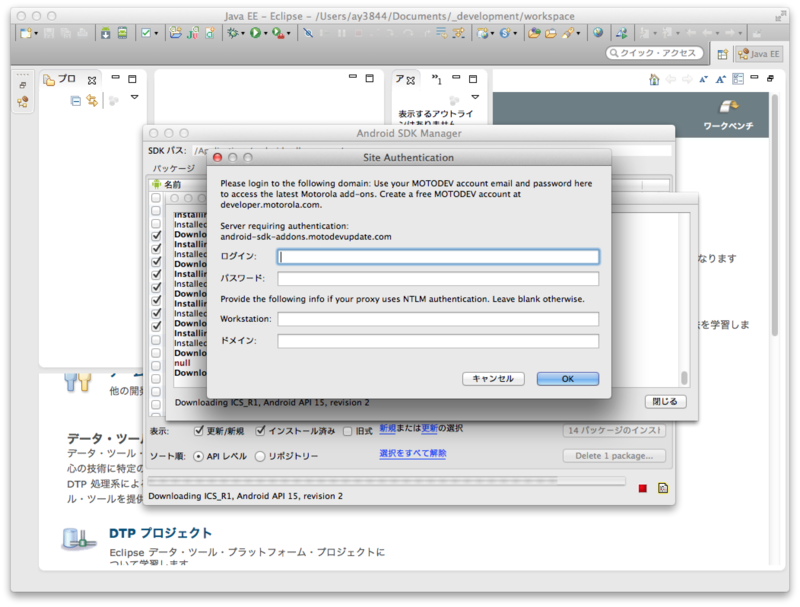Click the 新規 link in SDK Manager
Image resolution: width=800 pixels, height=607 pixels.
click(x=387, y=428)
